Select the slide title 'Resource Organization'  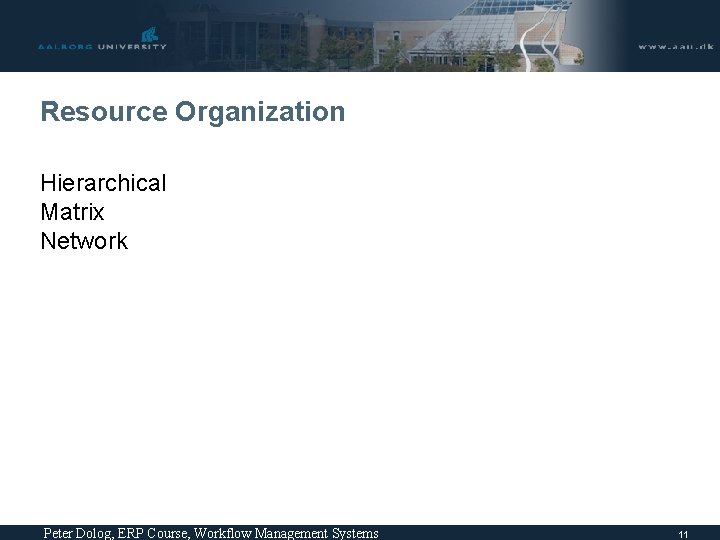click(193, 112)
